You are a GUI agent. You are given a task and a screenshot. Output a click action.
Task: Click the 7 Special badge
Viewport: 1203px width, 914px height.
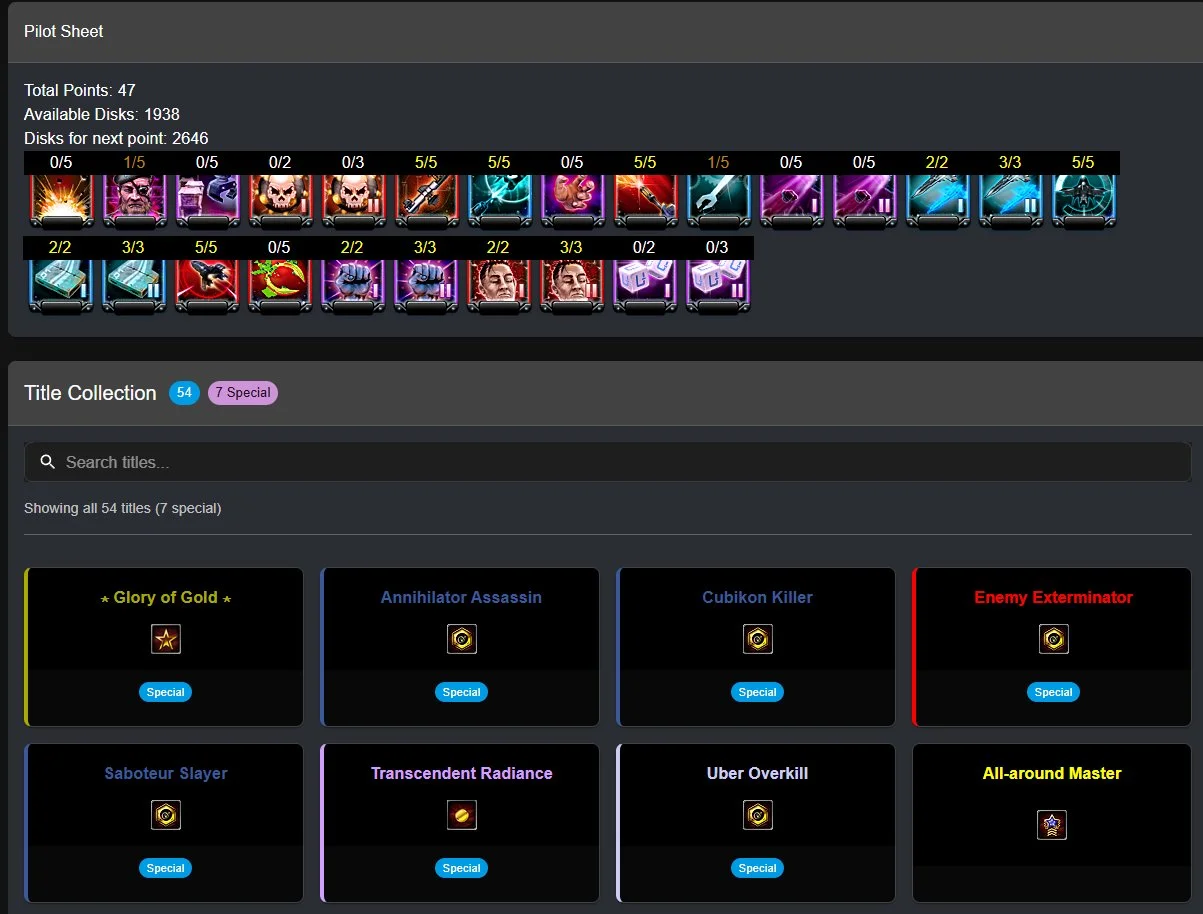click(243, 393)
